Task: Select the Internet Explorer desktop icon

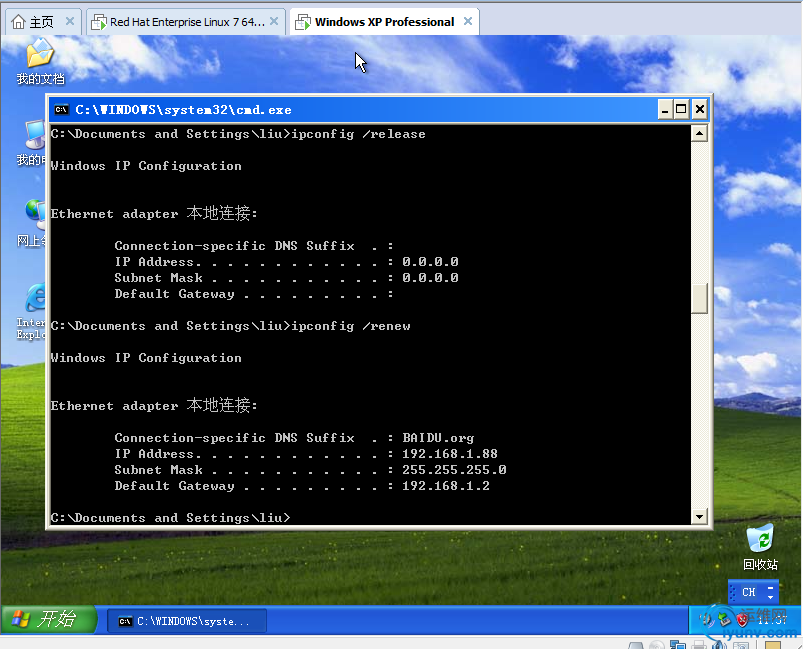Action: tap(33, 311)
